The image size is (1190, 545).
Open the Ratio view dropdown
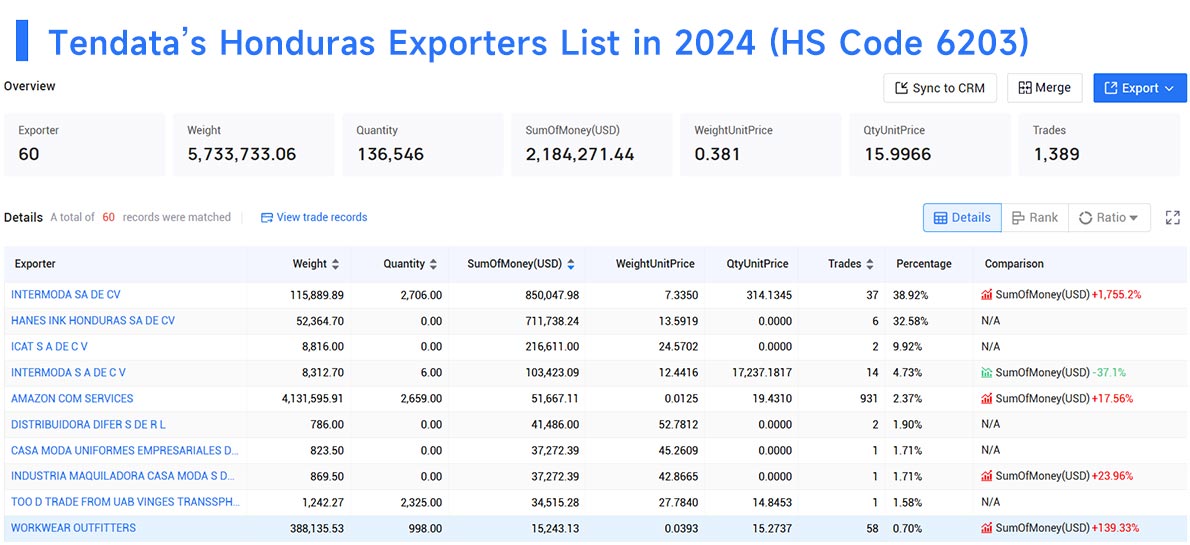point(1109,218)
